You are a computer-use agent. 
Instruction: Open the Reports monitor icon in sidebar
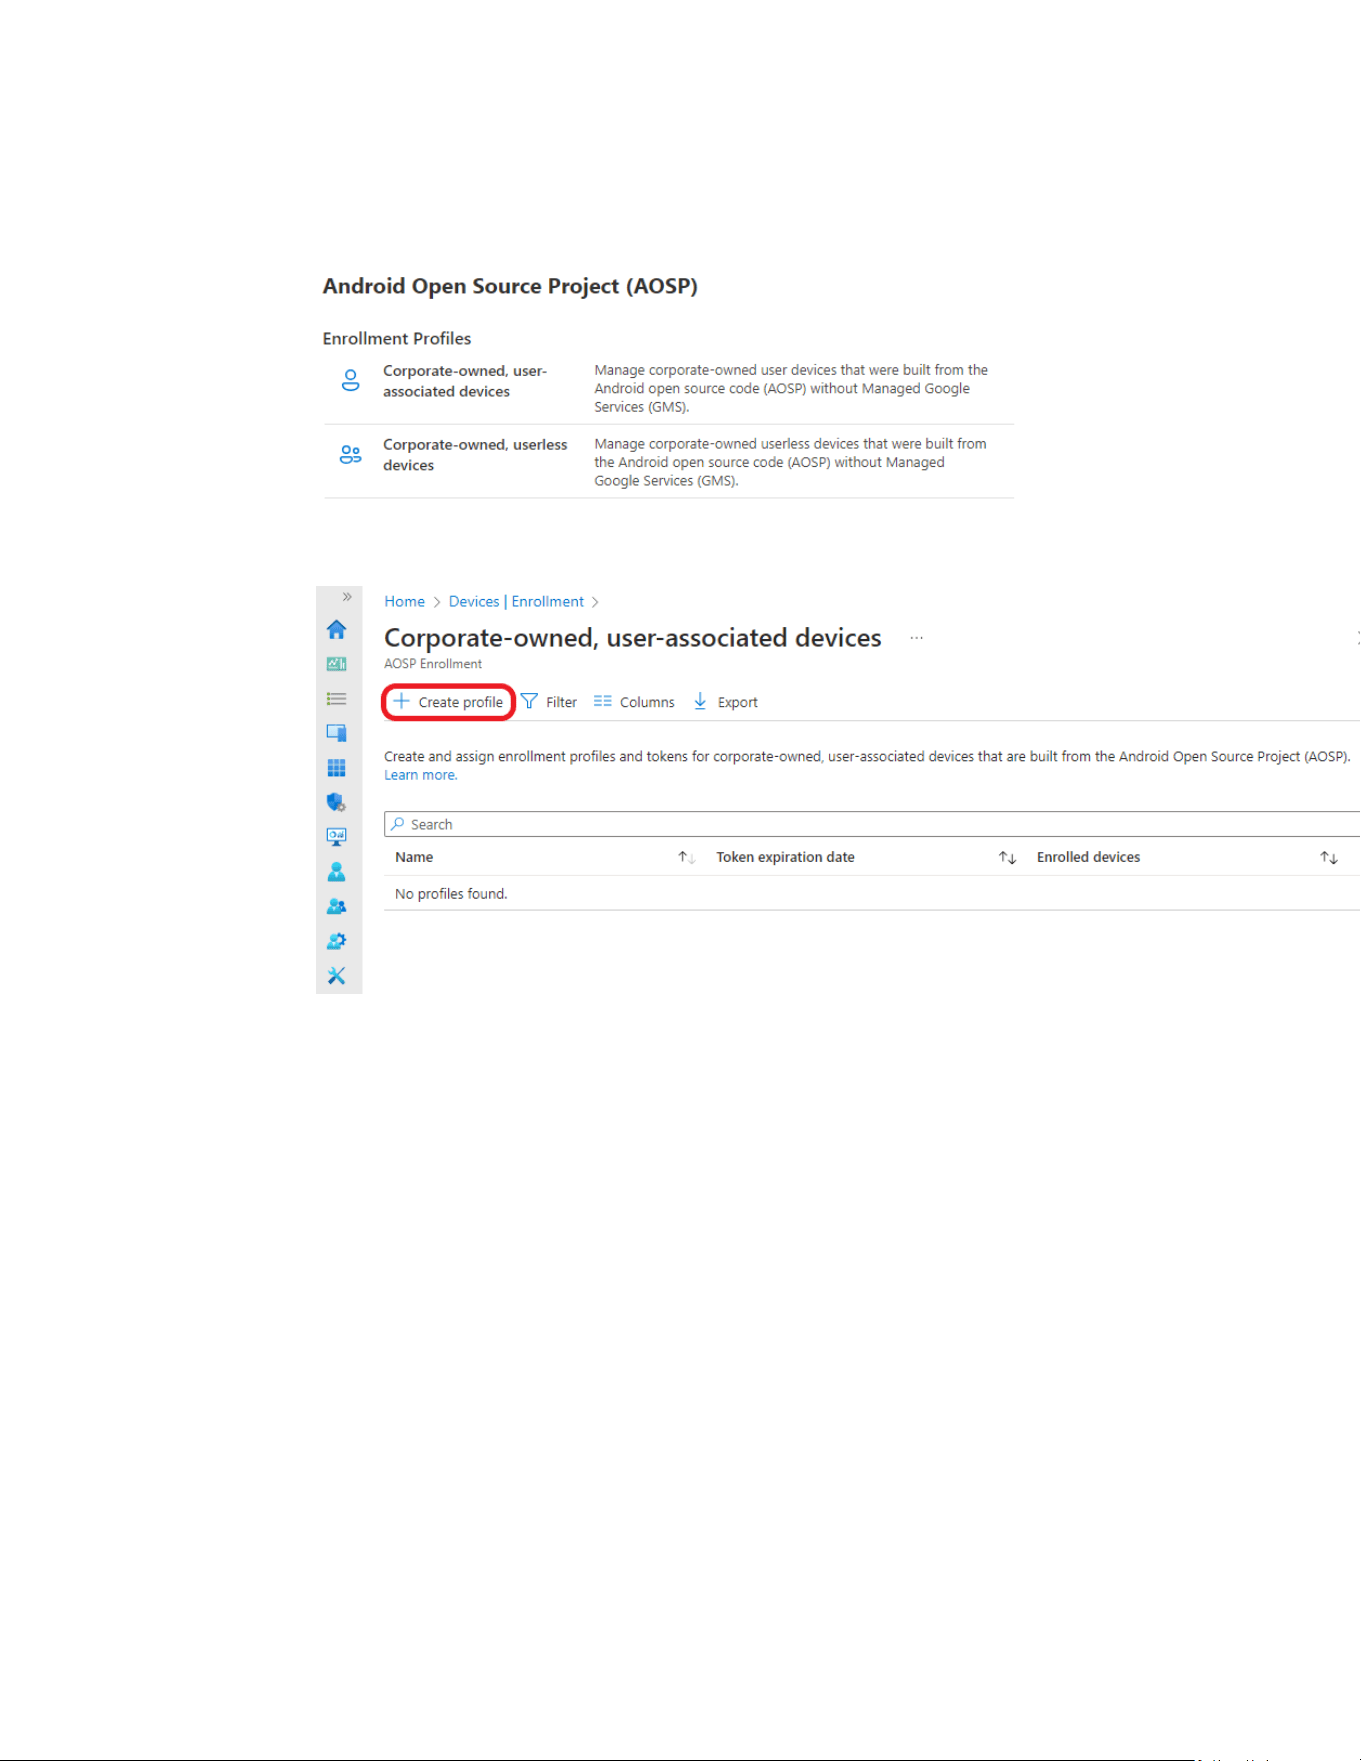click(x=336, y=837)
